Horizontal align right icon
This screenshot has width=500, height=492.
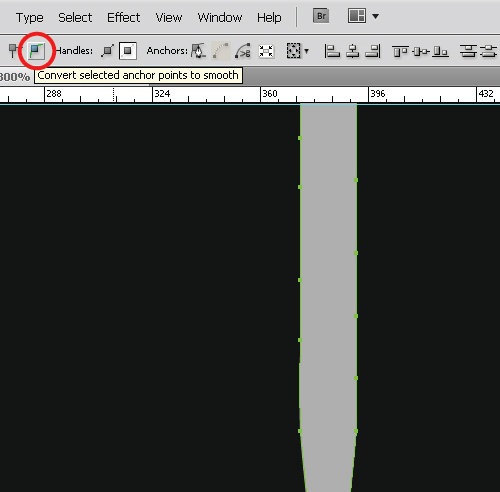click(373, 51)
